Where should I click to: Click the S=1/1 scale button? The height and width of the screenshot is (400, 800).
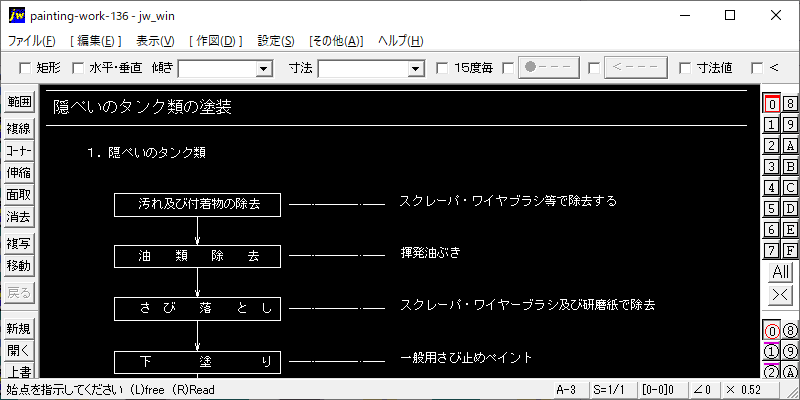click(613, 390)
